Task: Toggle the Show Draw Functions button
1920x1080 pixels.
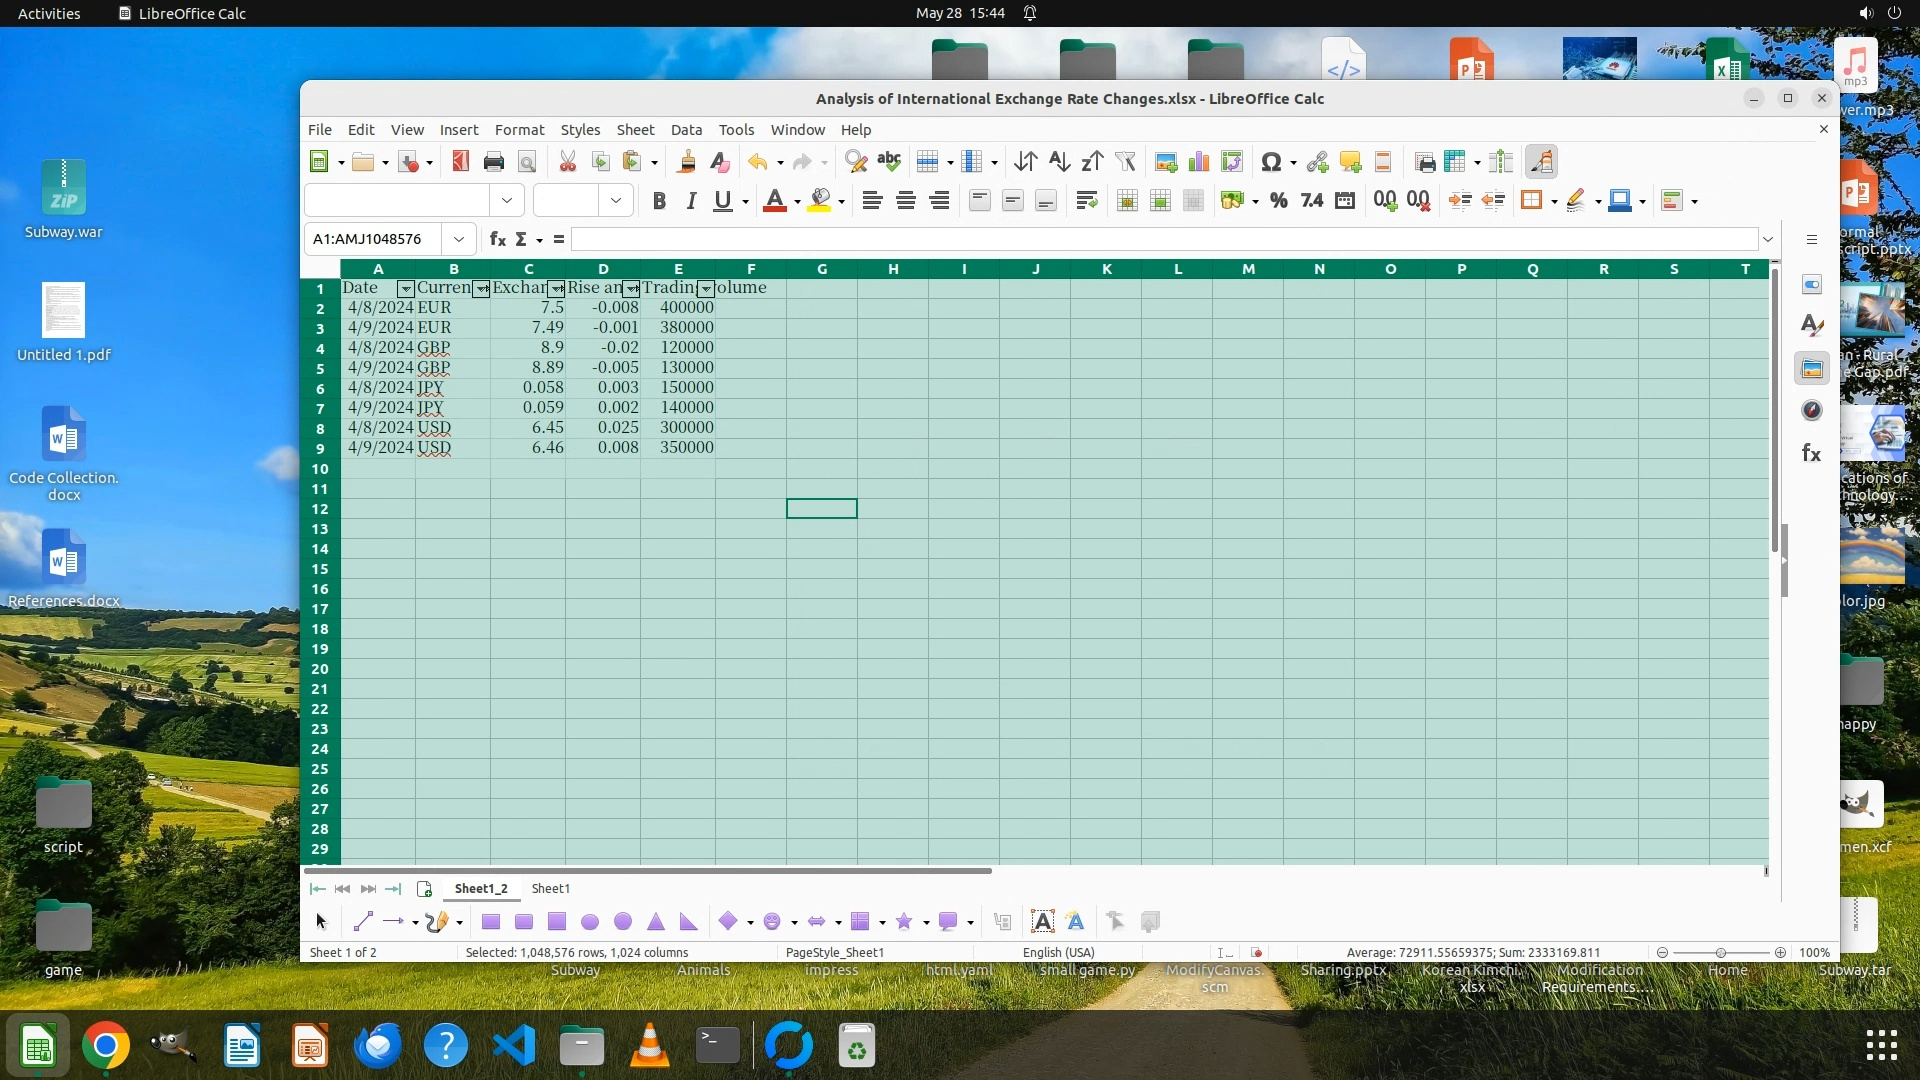Action: [1541, 162]
